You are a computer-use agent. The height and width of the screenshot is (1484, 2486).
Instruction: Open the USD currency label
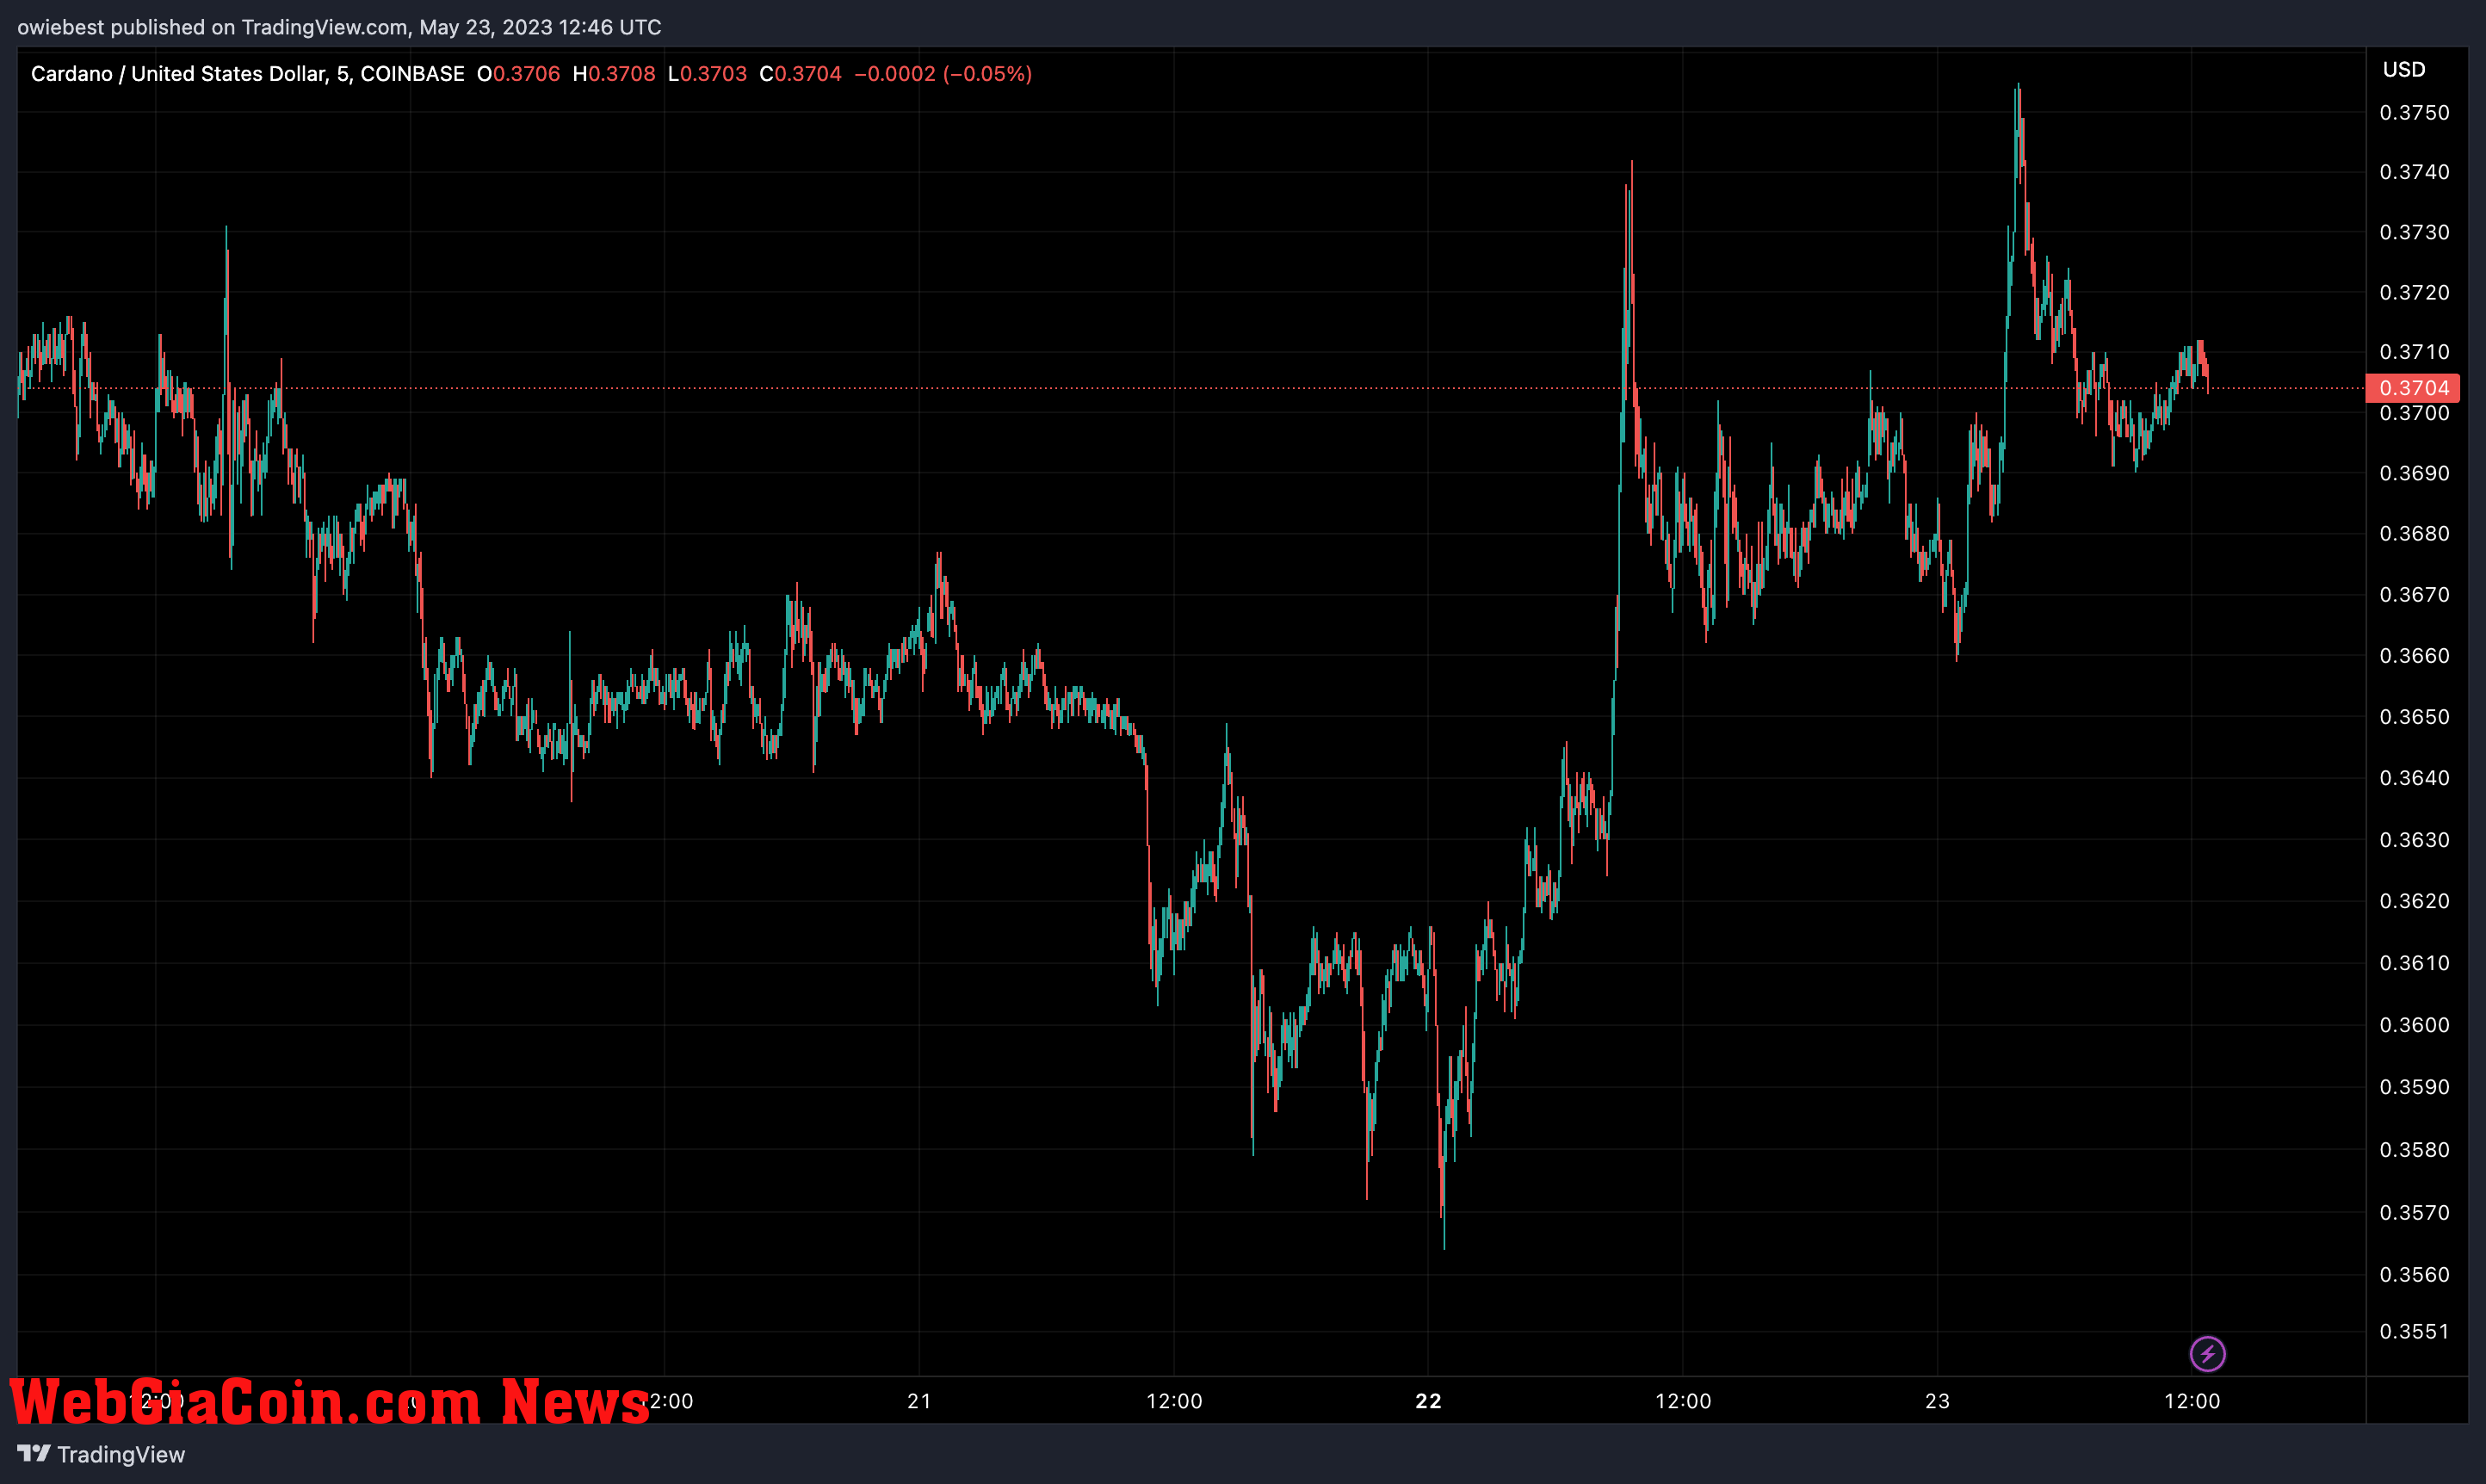point(2403,69)
